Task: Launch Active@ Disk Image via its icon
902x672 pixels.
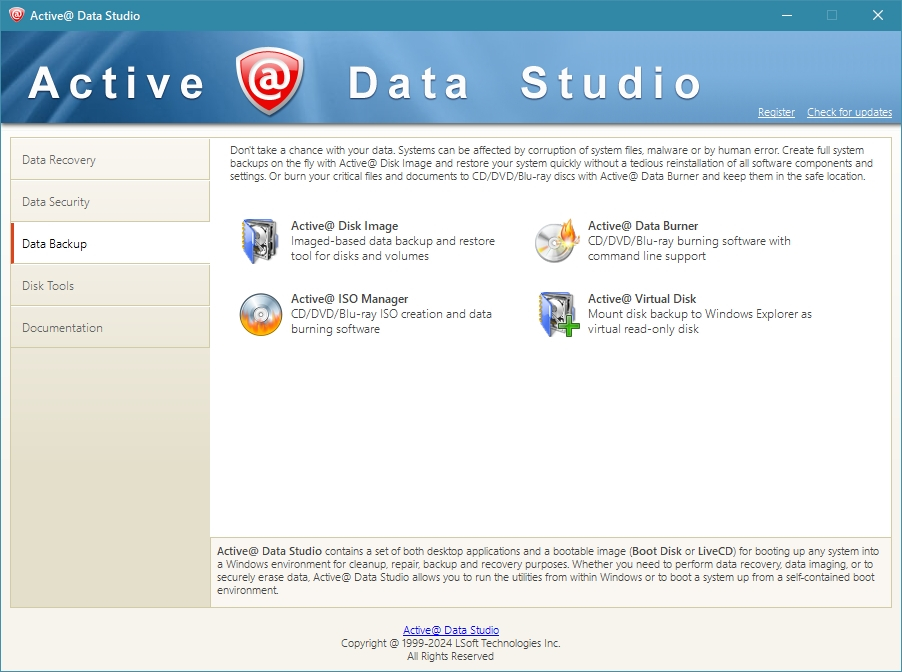Action: 261,241
